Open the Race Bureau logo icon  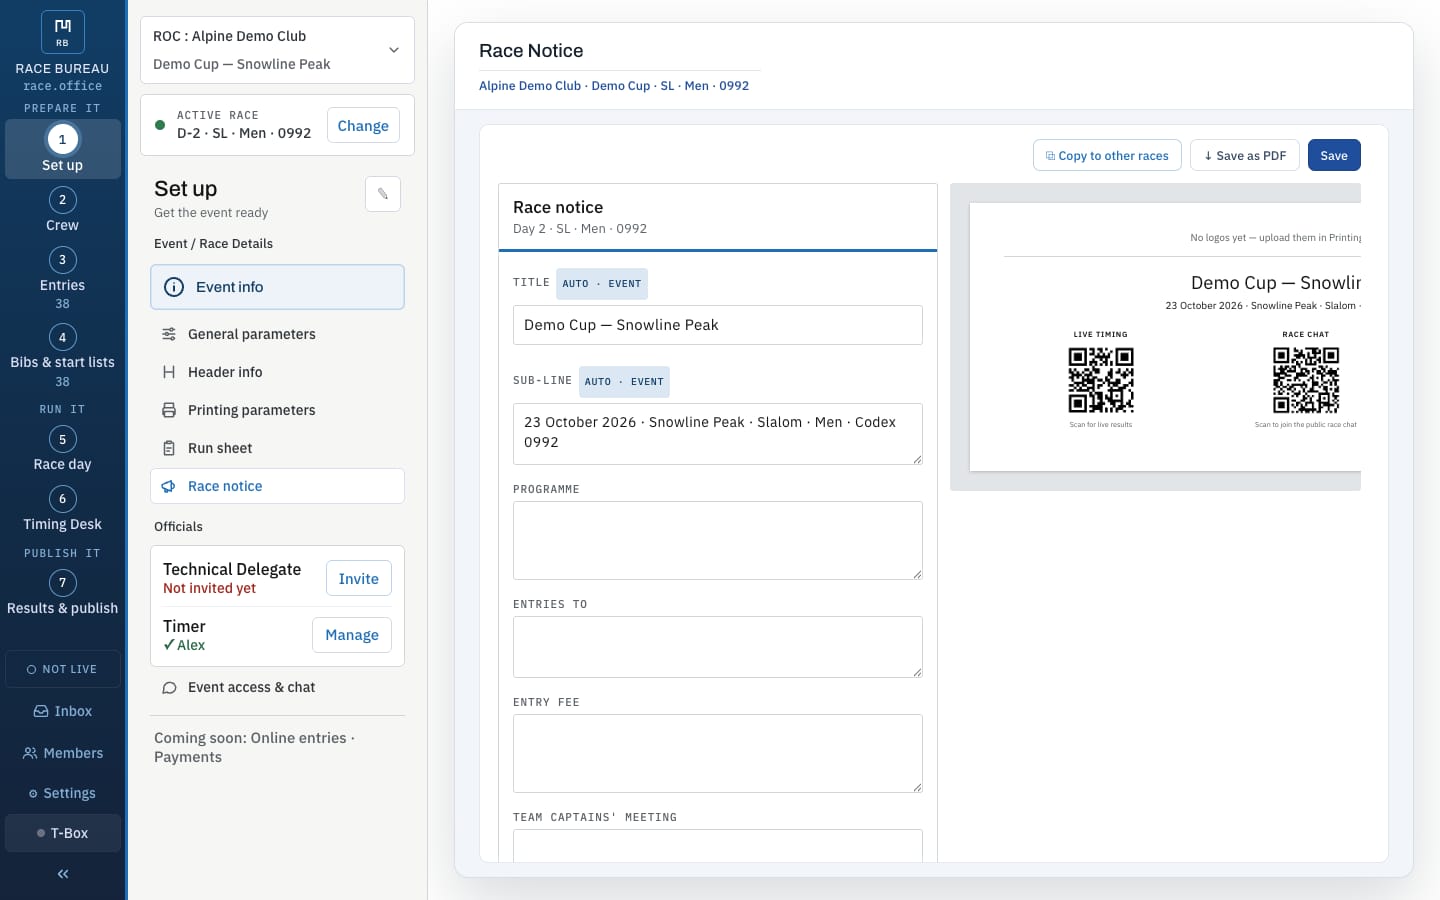point(62,32)
